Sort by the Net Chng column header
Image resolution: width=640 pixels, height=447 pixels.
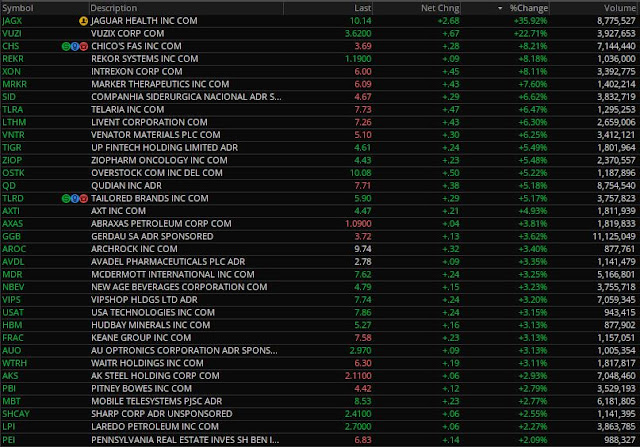pyautogui.click(x=440, y=8)
